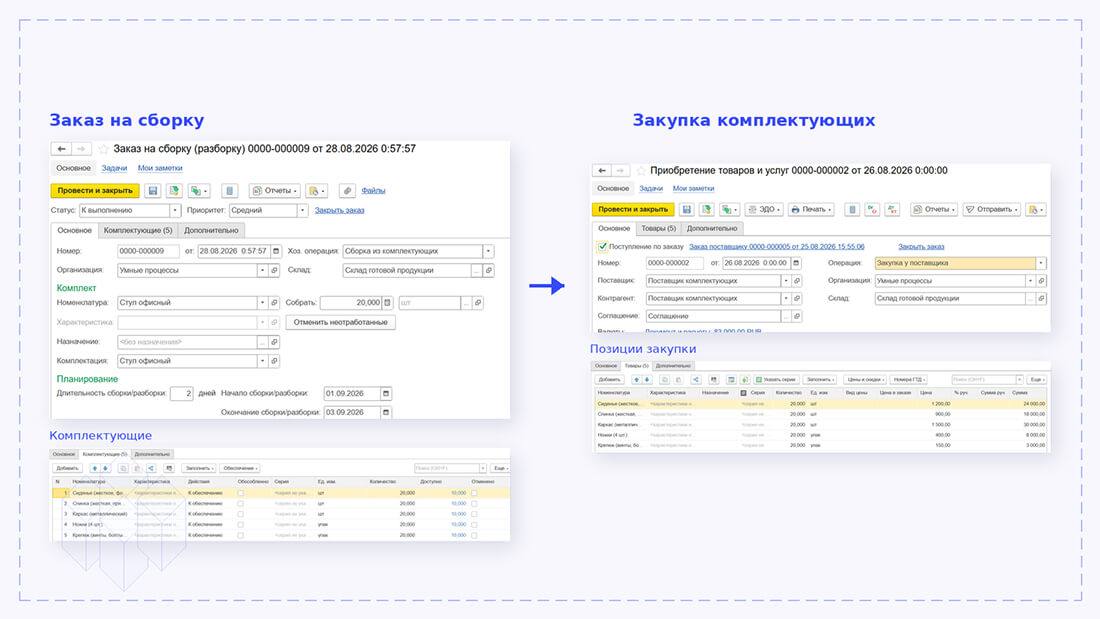Switch to Комплектующие (5) tab in Заказ на сборку
Screen dimensions: 1100x619
click(x=138, y=230)
